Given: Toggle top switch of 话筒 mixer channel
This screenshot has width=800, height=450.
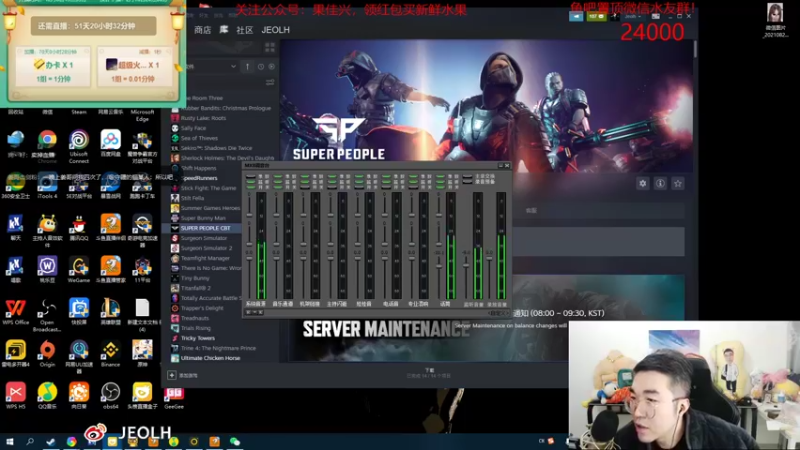Looking at the screenshot, I should pos(440,177).
